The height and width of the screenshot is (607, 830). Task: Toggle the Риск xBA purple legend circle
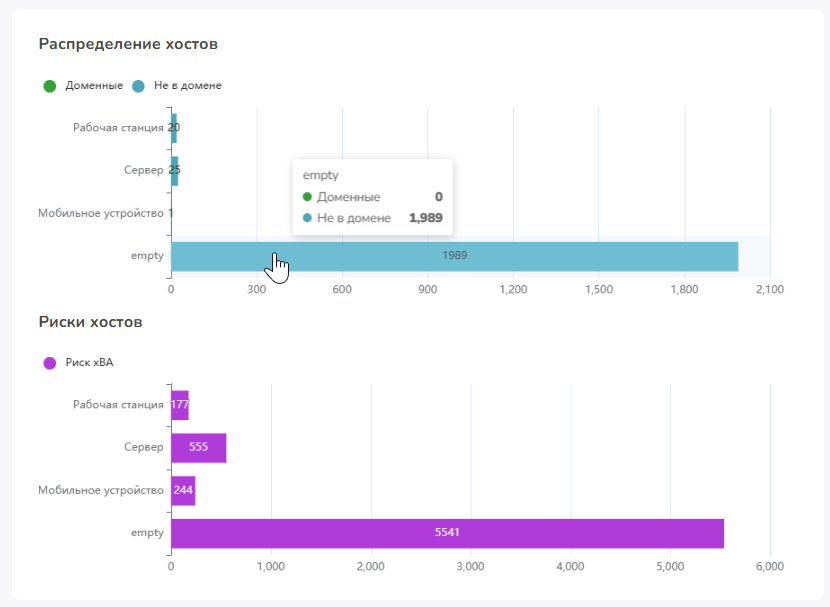[x=50, y=363]
